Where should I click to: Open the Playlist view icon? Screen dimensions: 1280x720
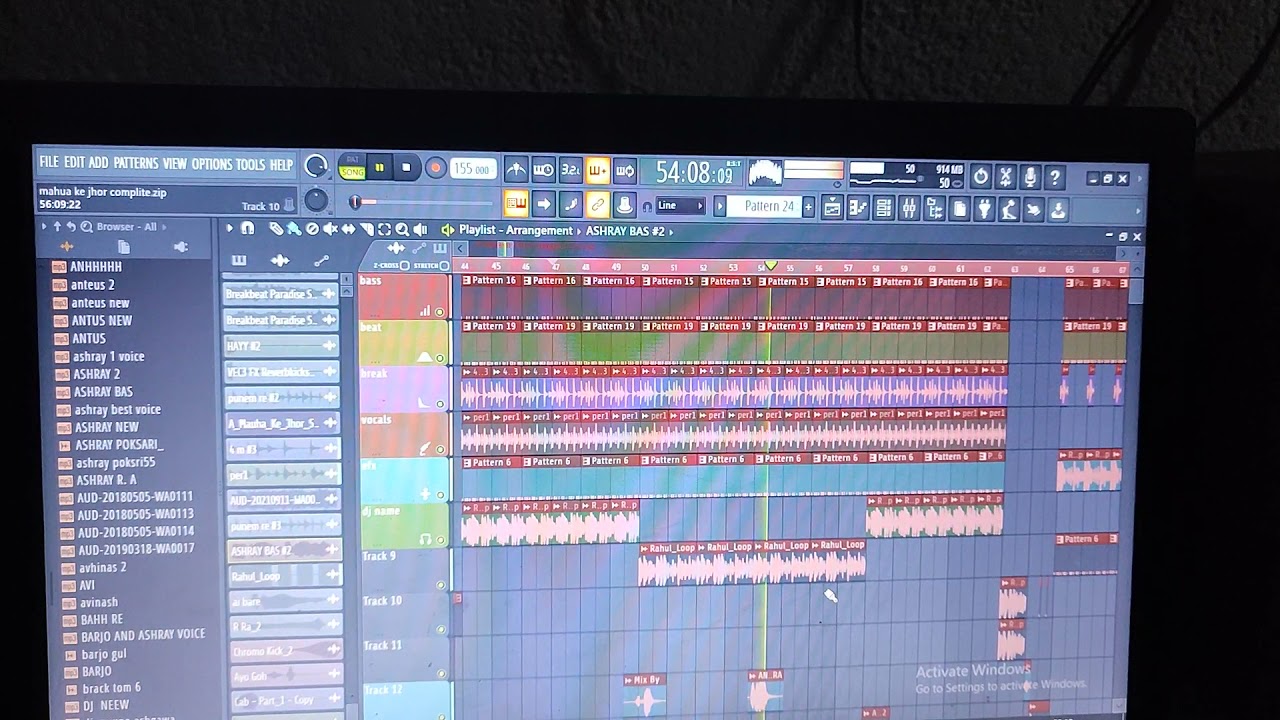(832, 208)
